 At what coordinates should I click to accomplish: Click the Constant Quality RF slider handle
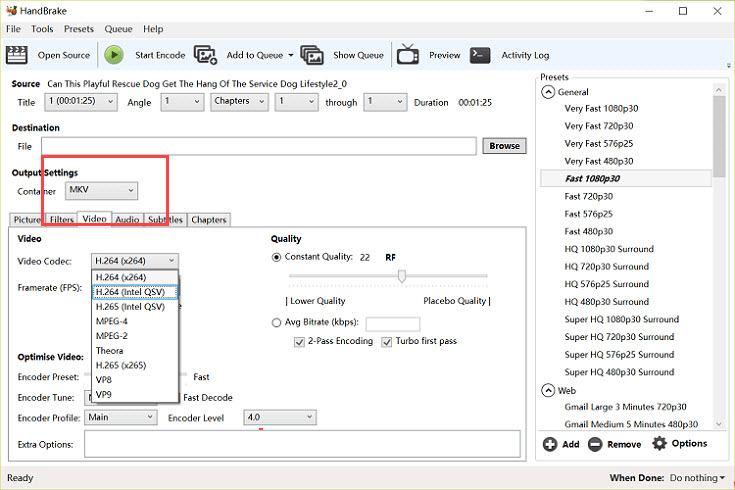[401, 276]
